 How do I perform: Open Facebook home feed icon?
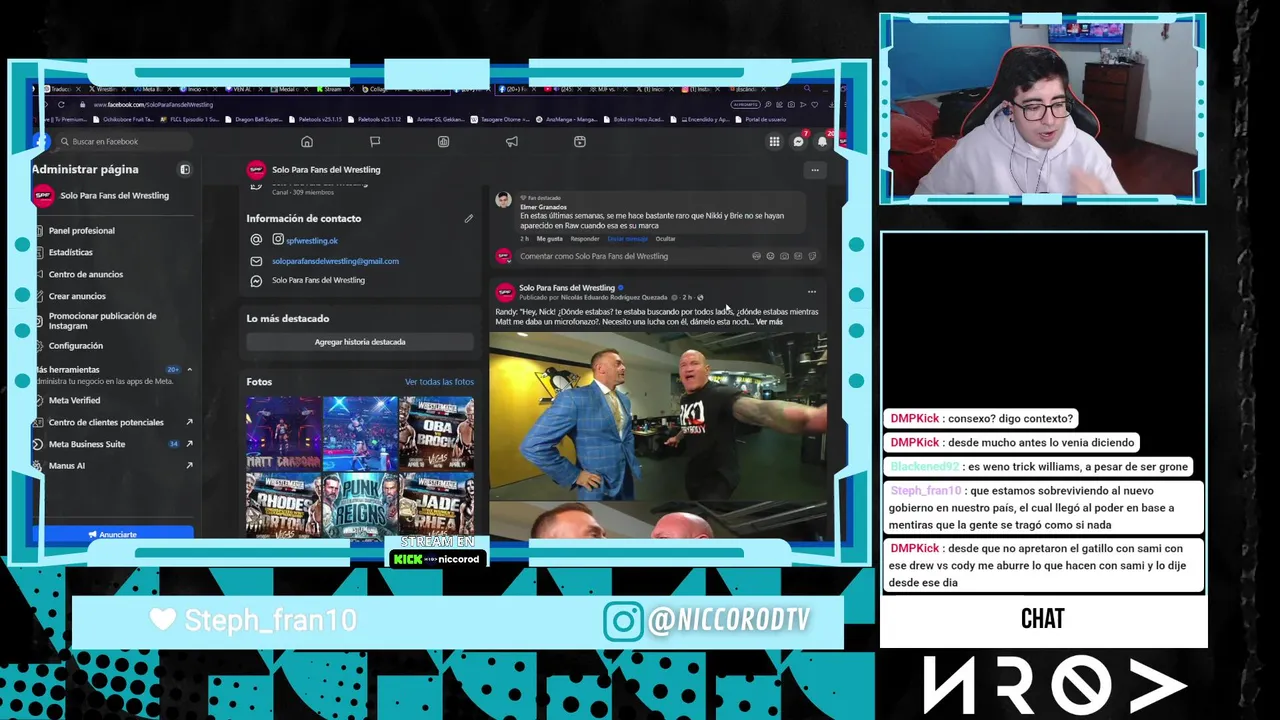307,142
